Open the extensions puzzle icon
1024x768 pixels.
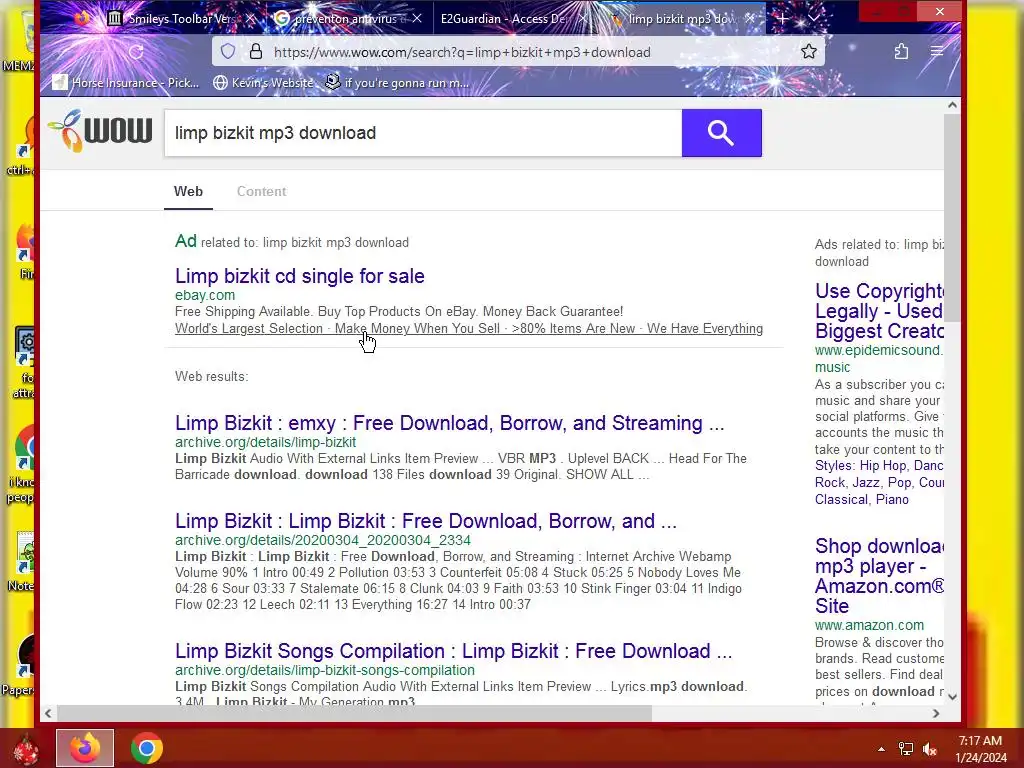pyautogui.click(x=901, y=52)
